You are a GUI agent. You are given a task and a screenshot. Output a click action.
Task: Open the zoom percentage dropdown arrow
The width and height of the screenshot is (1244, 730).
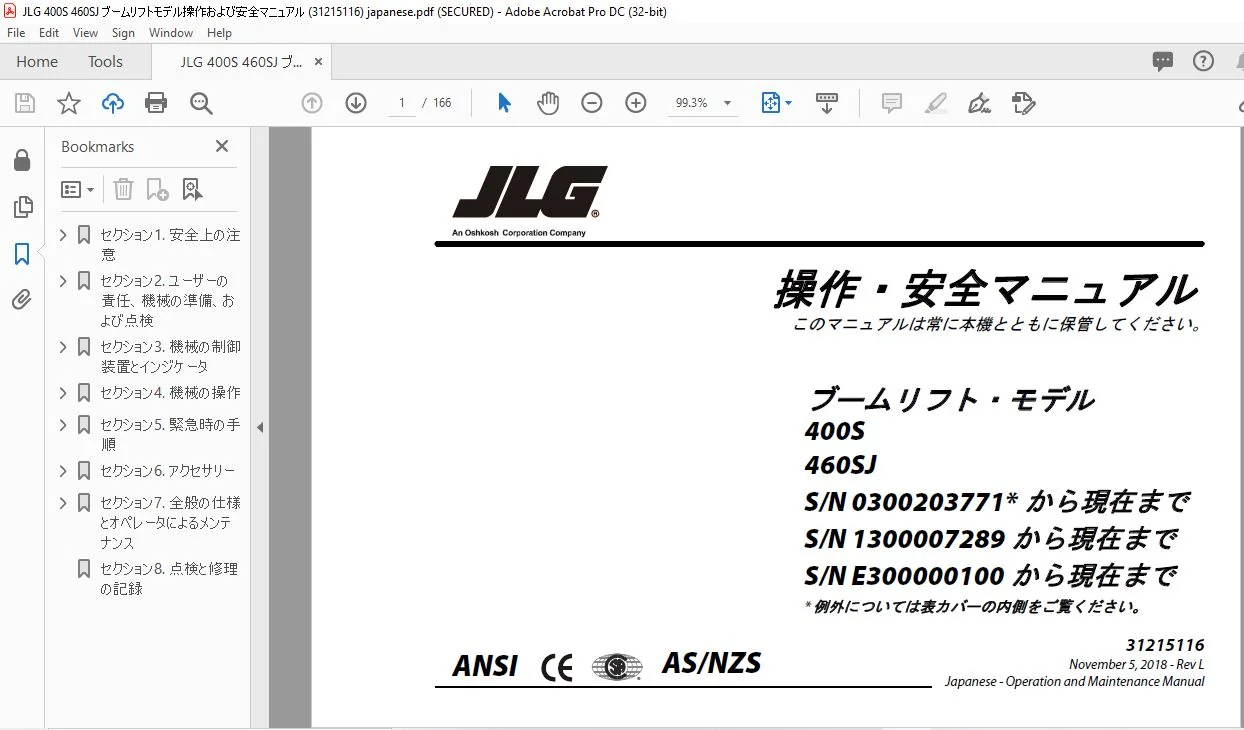727,103
